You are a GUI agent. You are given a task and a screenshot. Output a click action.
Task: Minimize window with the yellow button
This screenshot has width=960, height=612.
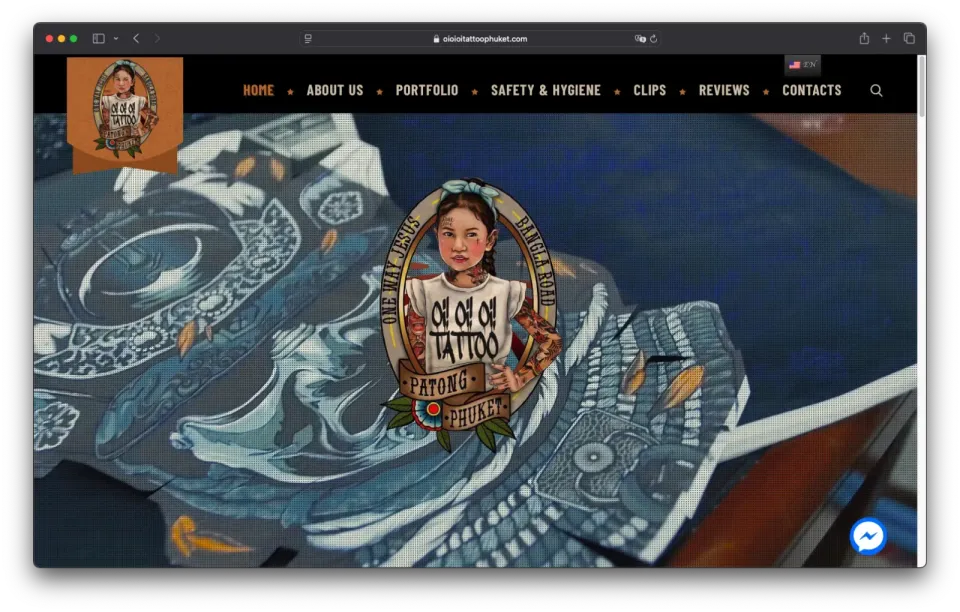(x=61, y=39)
